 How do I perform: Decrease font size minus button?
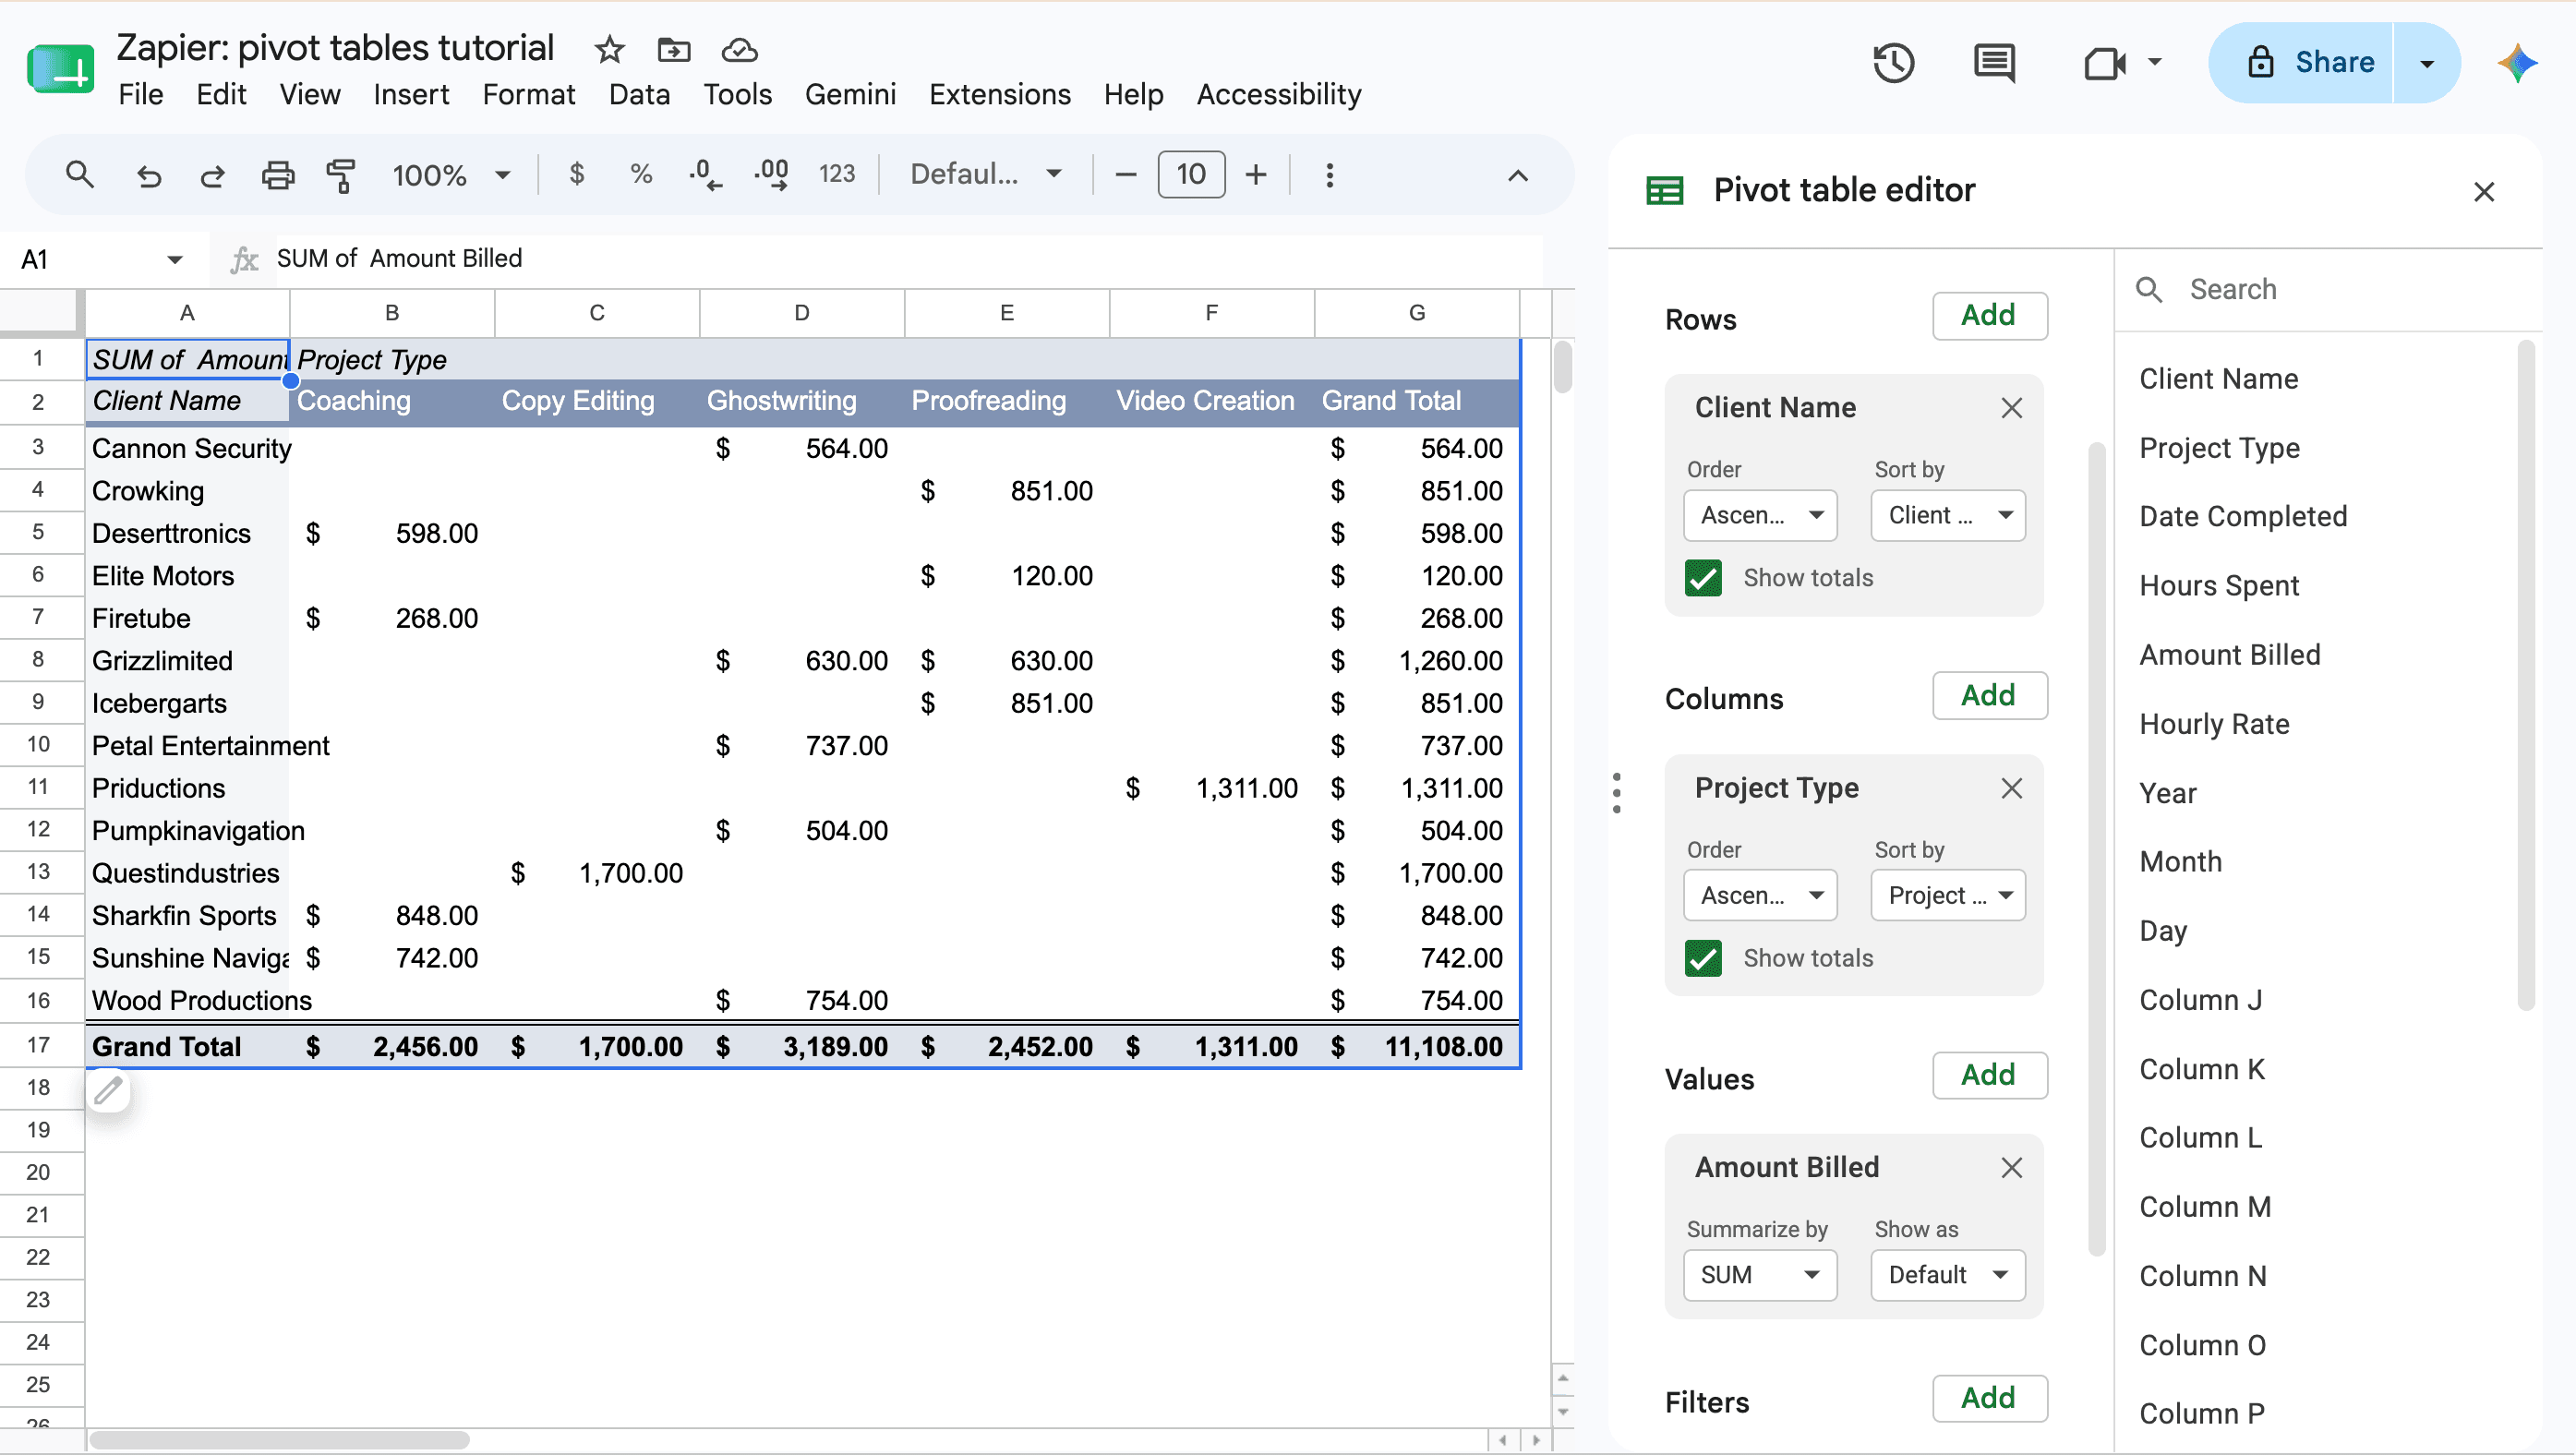pos(1125,175)
